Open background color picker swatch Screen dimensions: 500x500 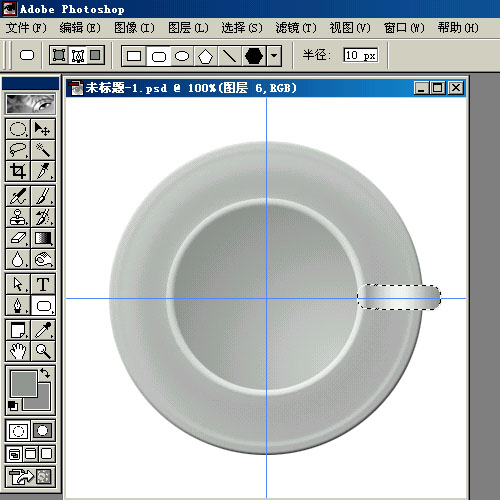click(43, 402)
